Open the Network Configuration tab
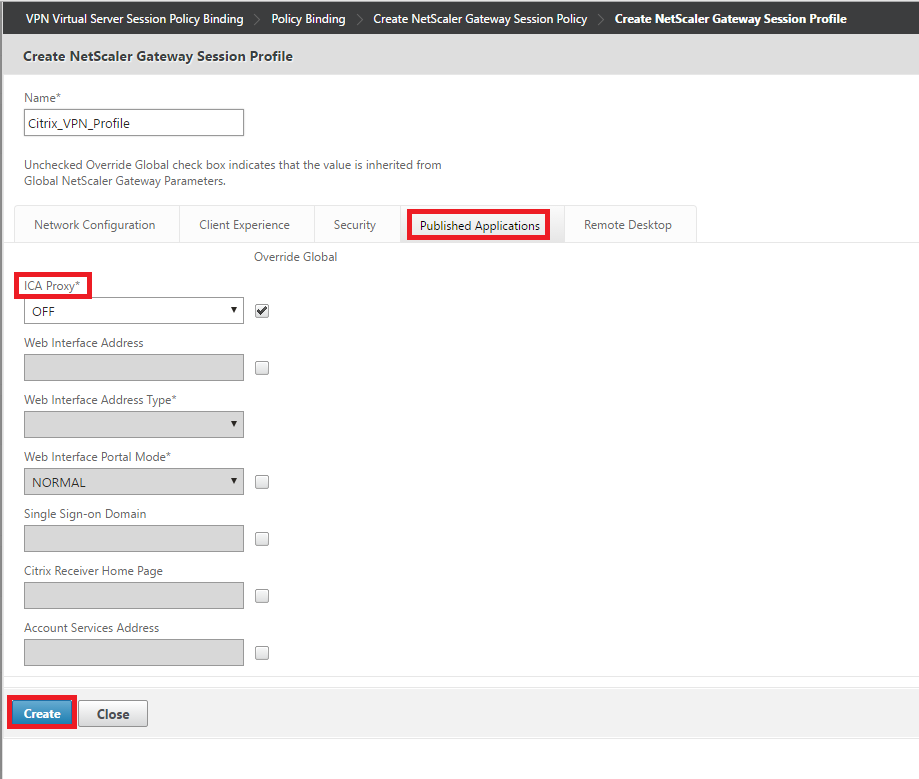 (95, 225)
